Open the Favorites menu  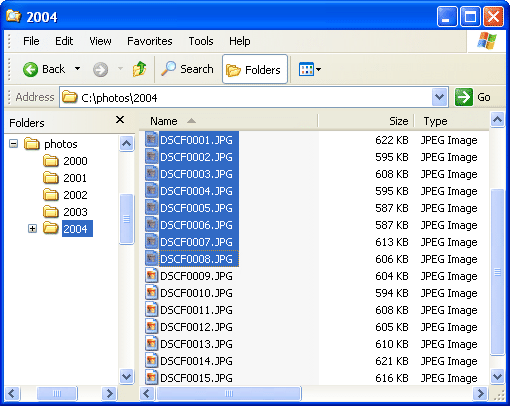pos(150,41)
